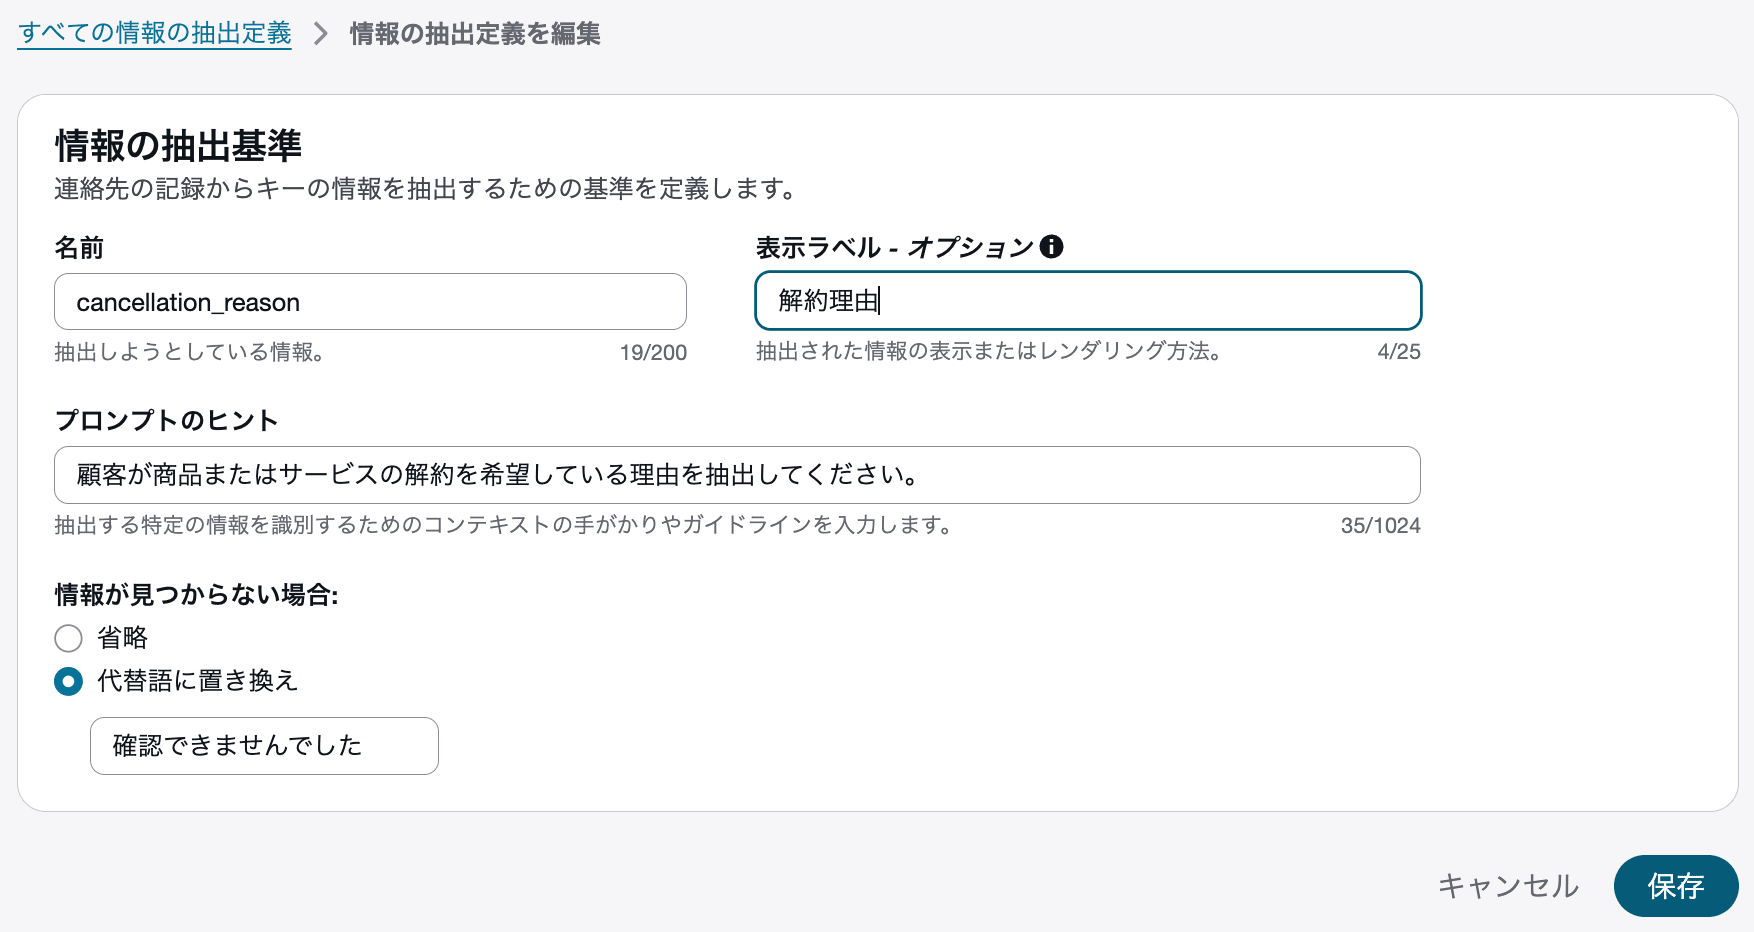
Task: Click the breadcrumb chevron separator
Action: pos(321,34)
